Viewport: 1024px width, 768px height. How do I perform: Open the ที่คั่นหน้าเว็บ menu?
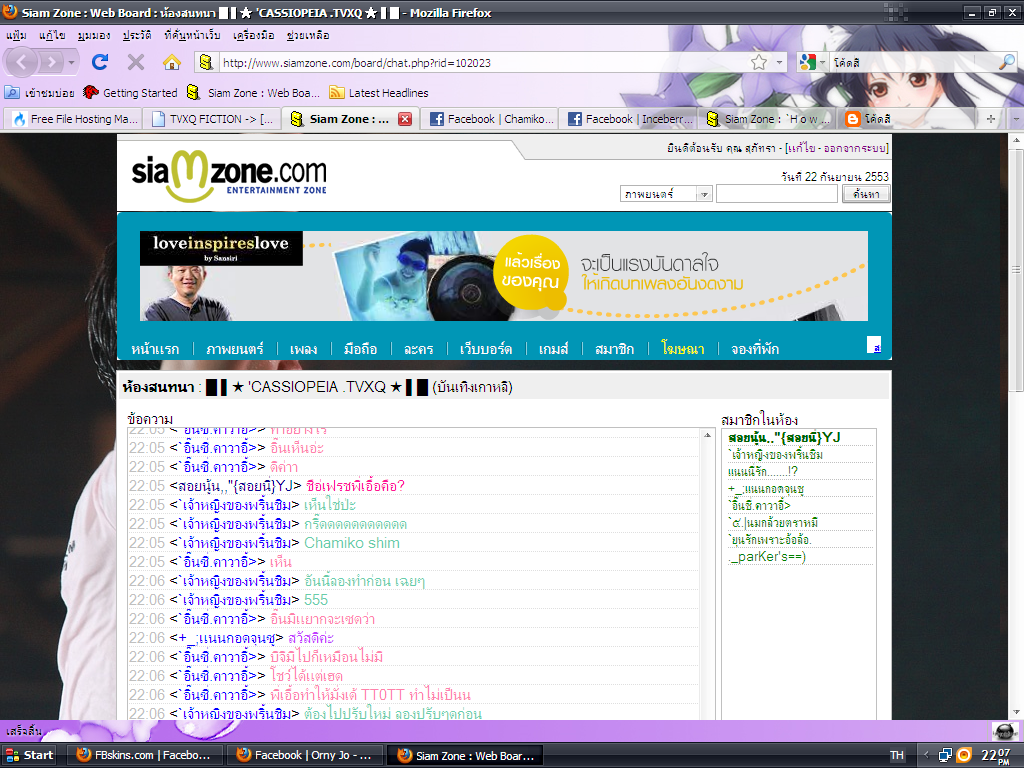(x=192, y=35)
